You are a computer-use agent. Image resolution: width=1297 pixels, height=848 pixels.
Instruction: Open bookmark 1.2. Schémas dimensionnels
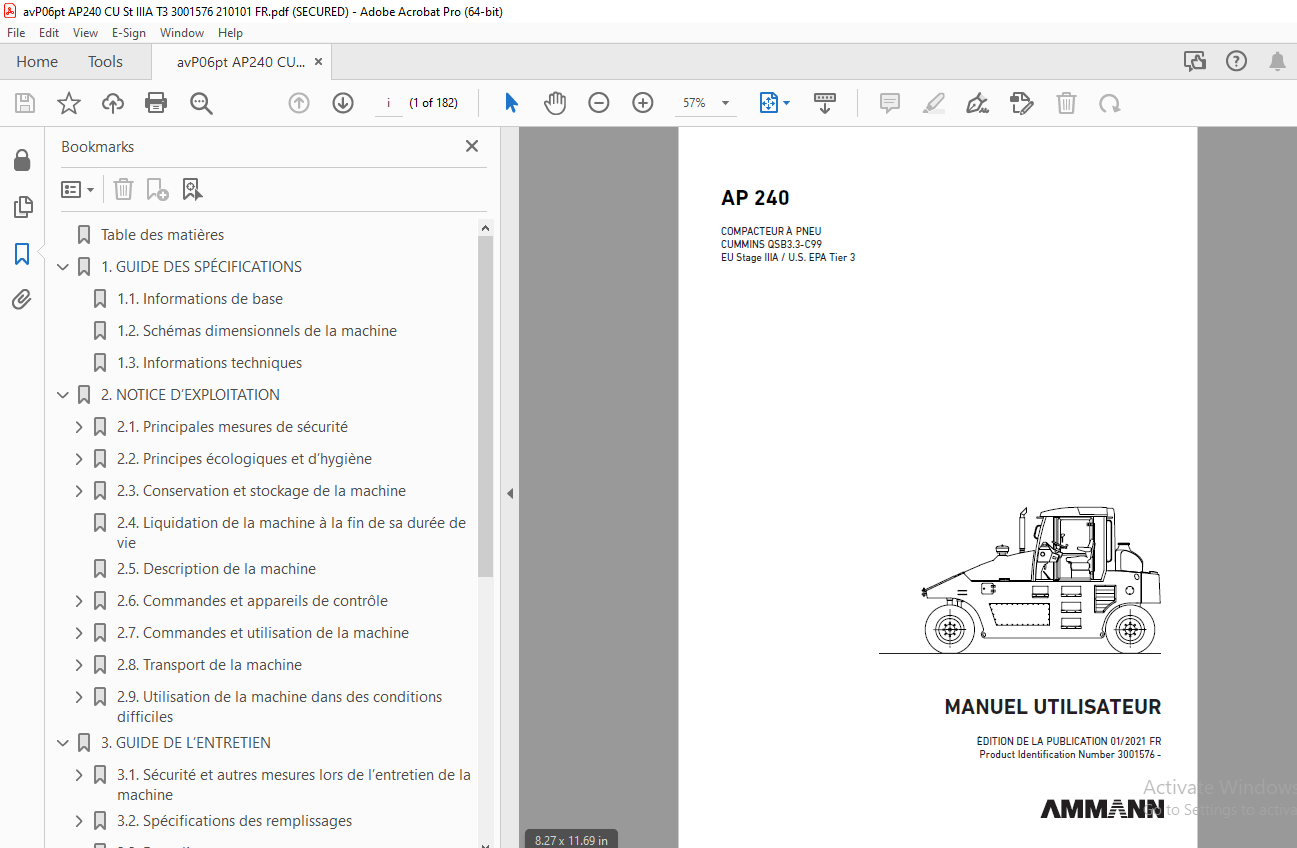257,331
